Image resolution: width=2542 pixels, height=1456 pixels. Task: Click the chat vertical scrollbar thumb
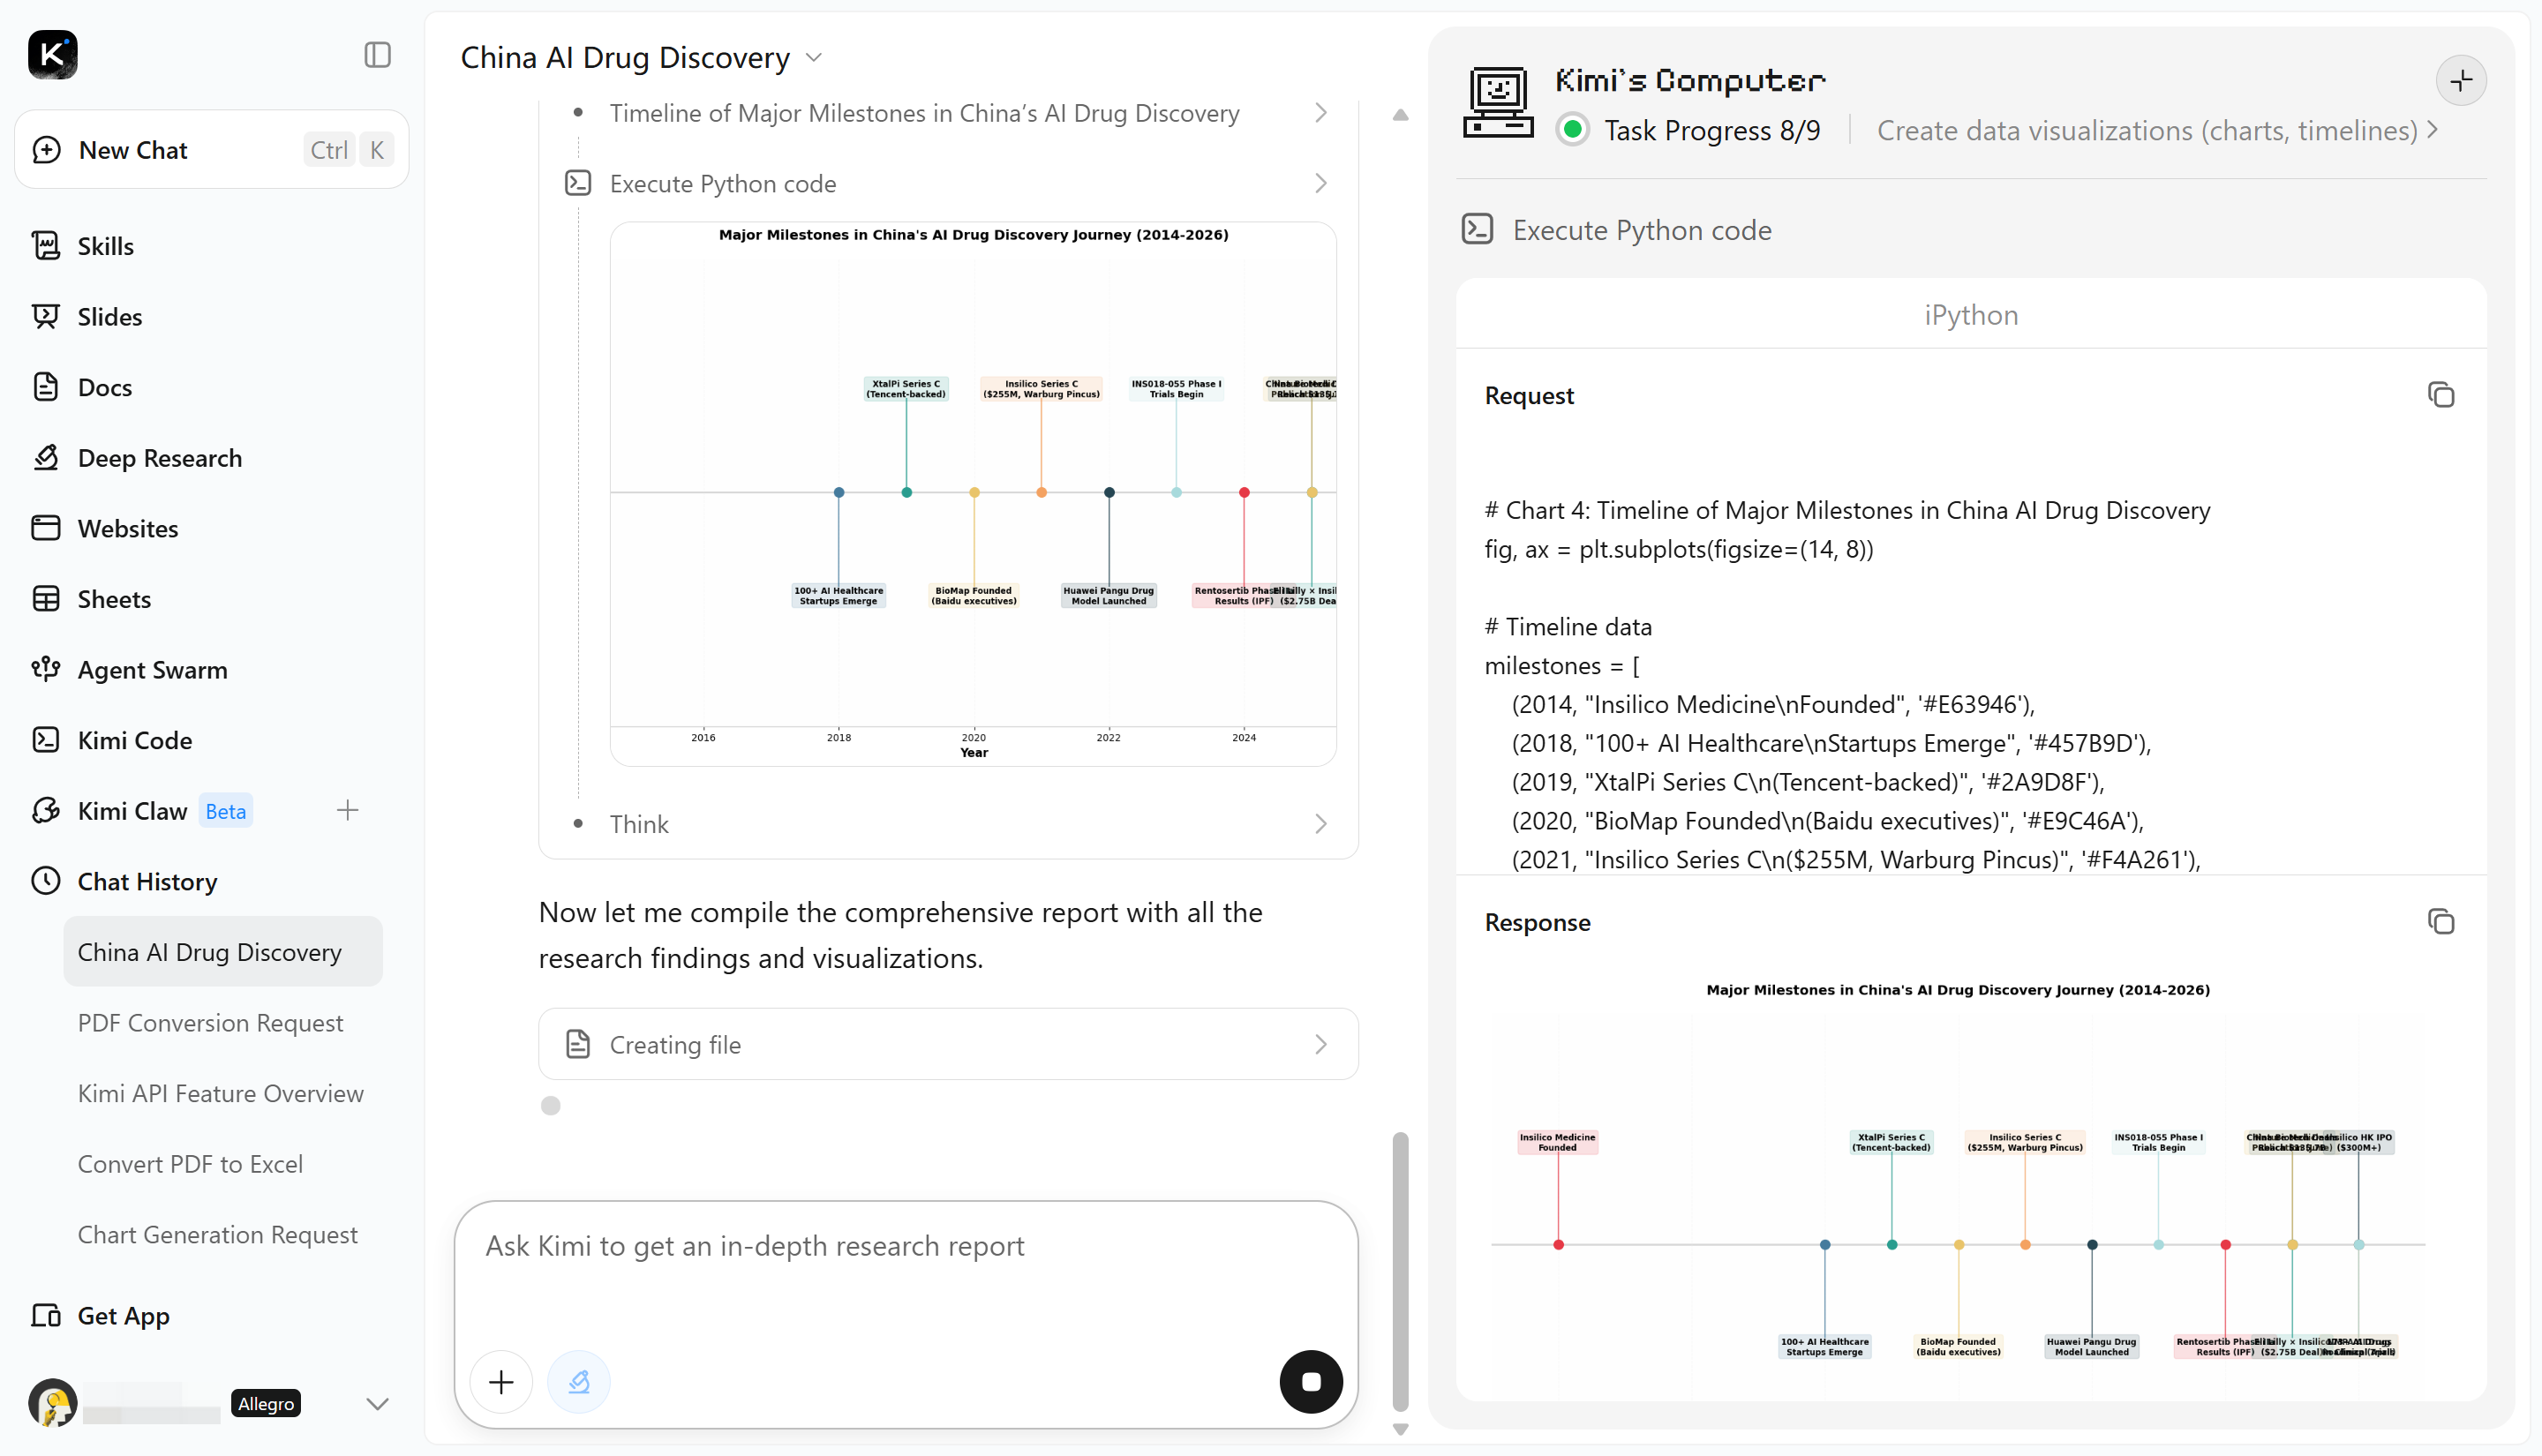click(x=1400, y=1271)
